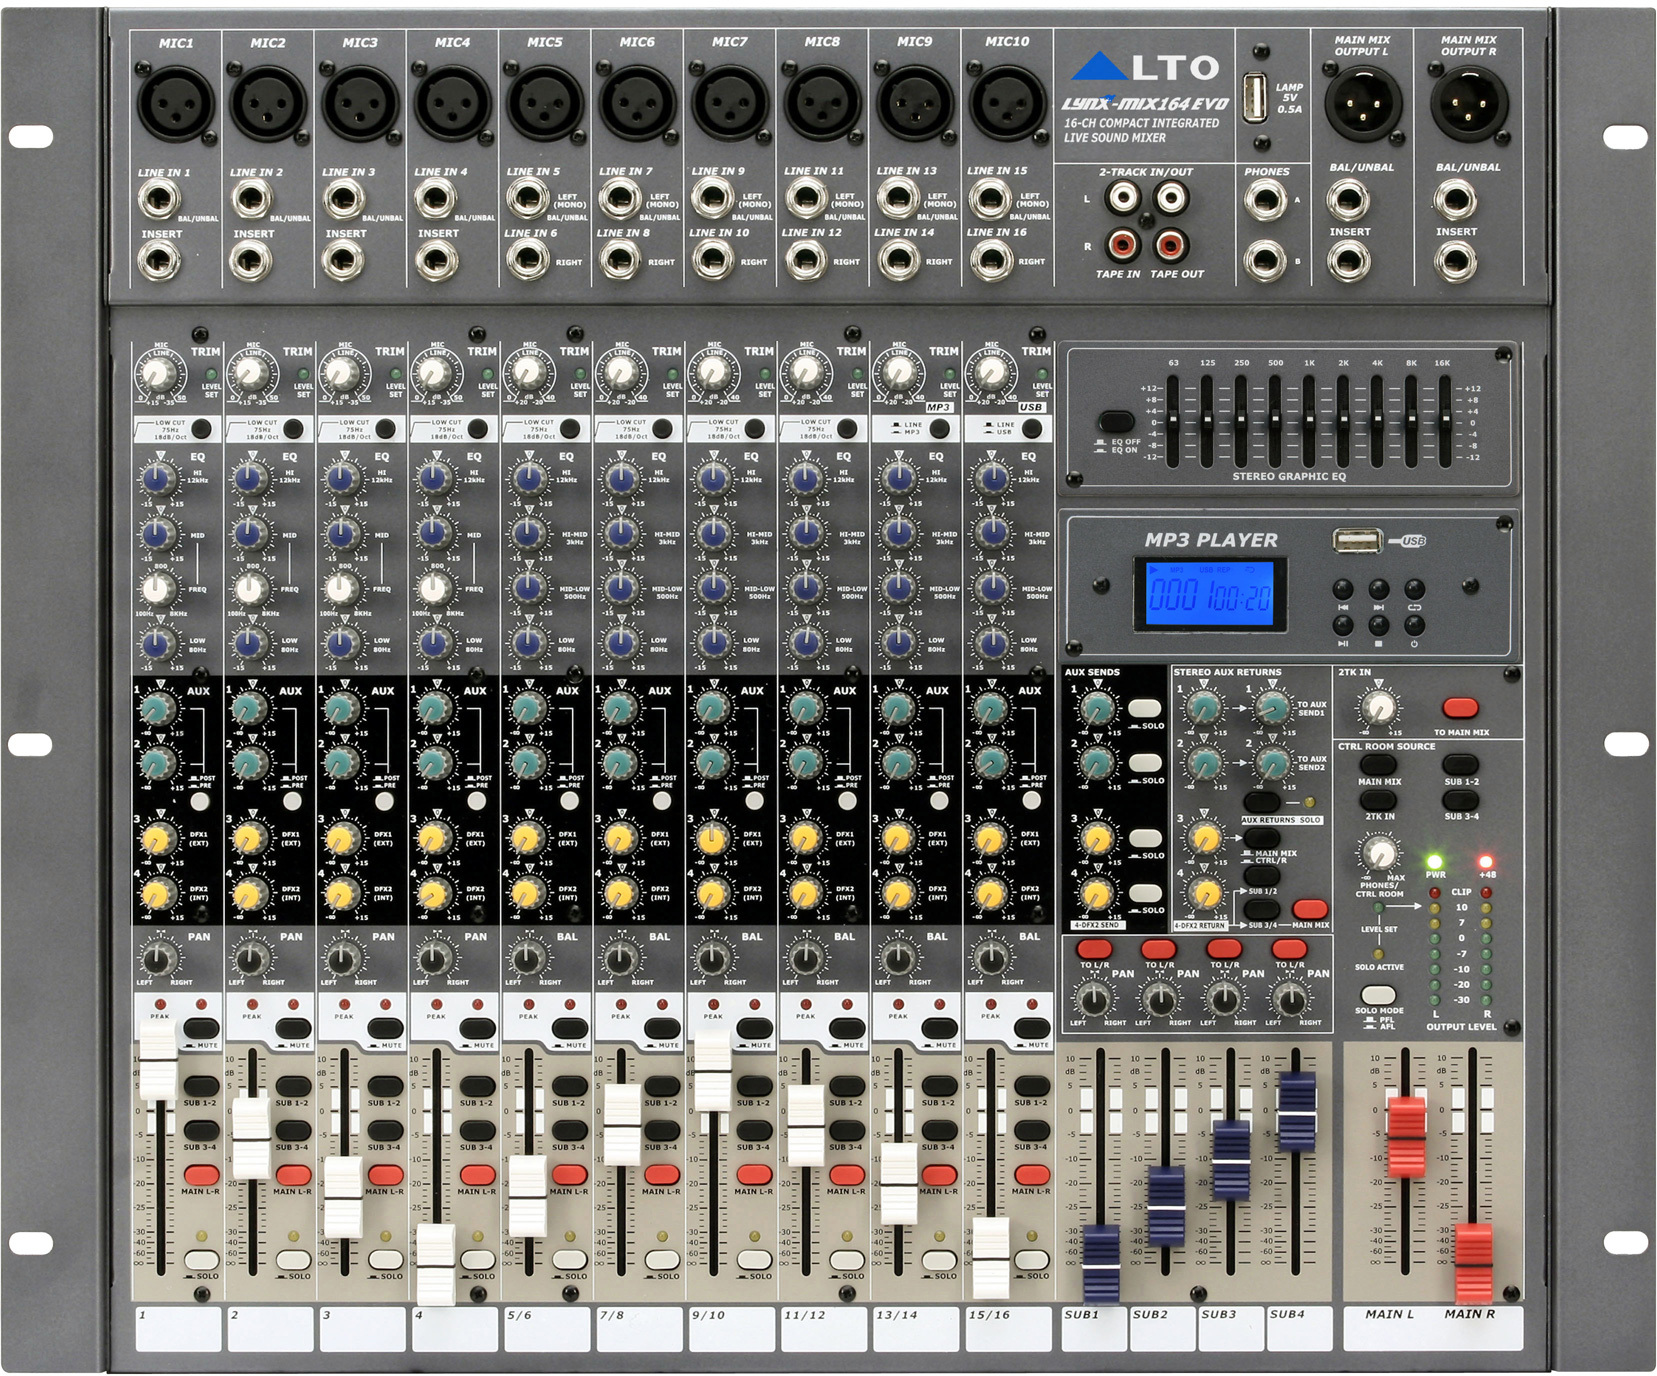Viewport: 1657px width, 1376px height.
Task: Skip to previous track on MP3 player
Action: click(1343, 588)
